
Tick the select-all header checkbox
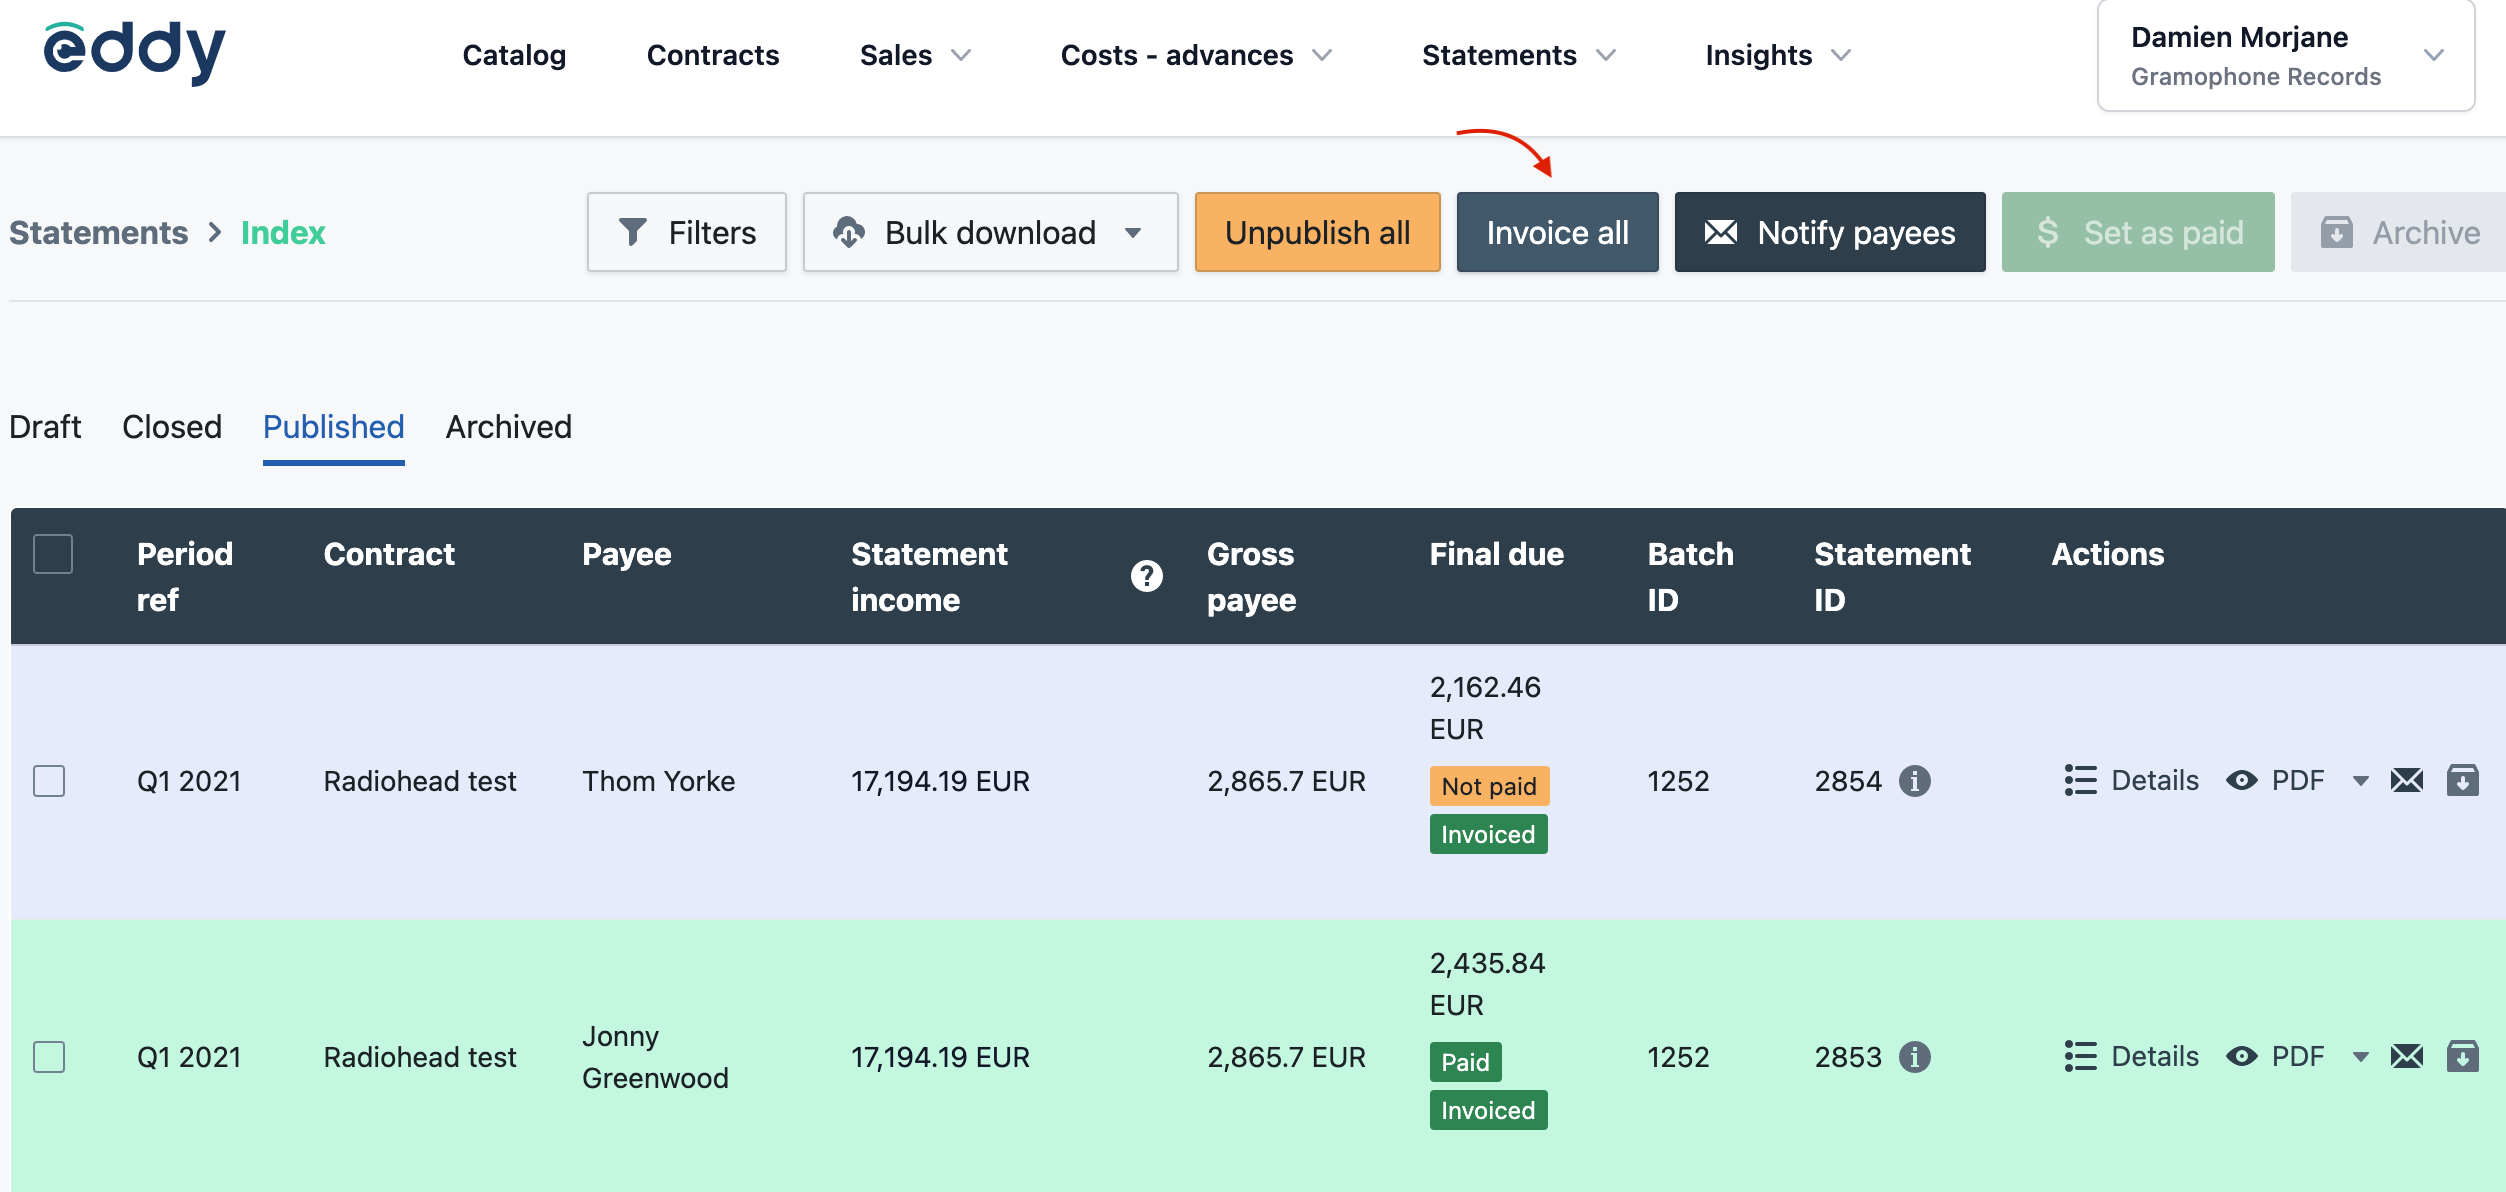tap(53, 554)
